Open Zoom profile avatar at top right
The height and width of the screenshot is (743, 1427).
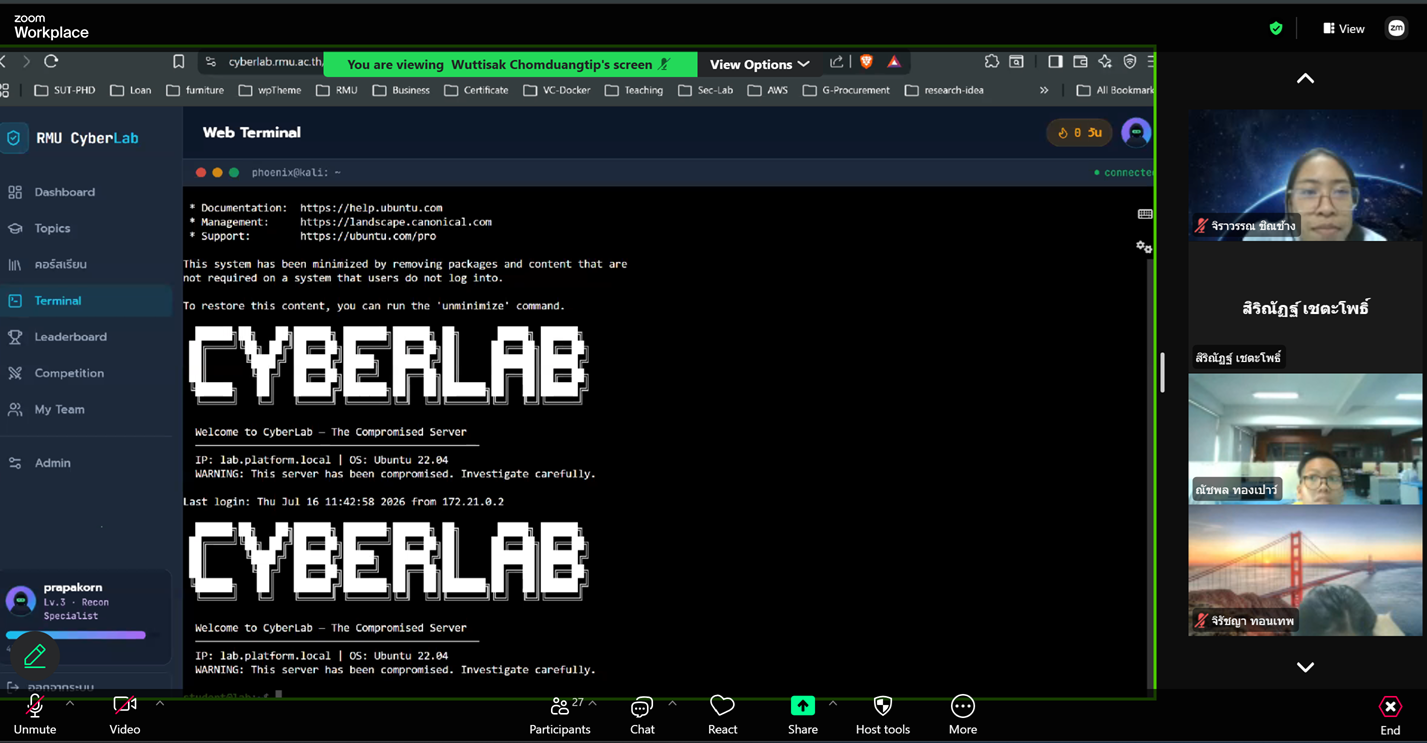coord(1397,28)
